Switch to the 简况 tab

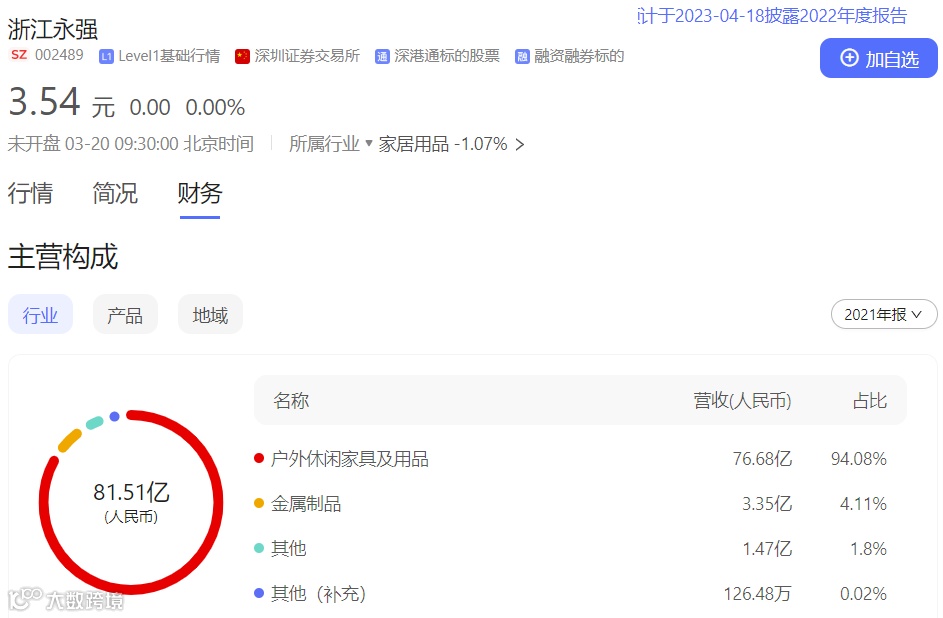(x=115, y=194)
